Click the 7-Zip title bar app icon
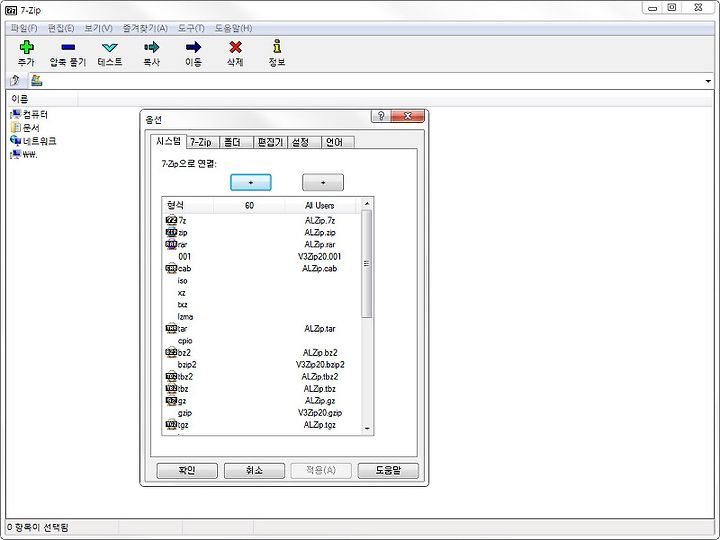The image size is (720, 540). click(11, 10)
